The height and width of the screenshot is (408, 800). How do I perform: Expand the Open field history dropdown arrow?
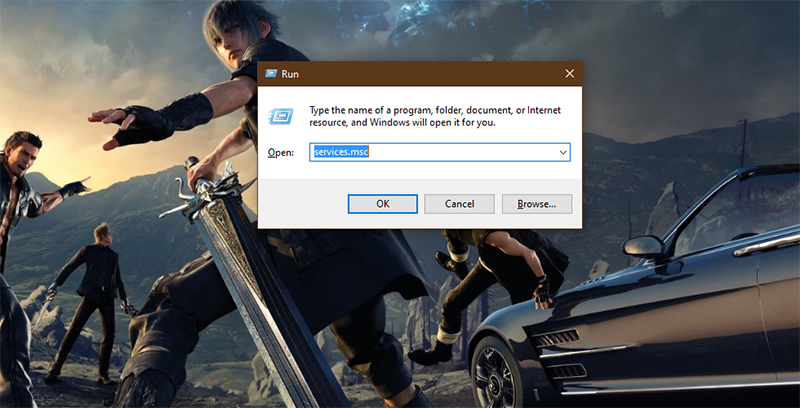(563, 152)
